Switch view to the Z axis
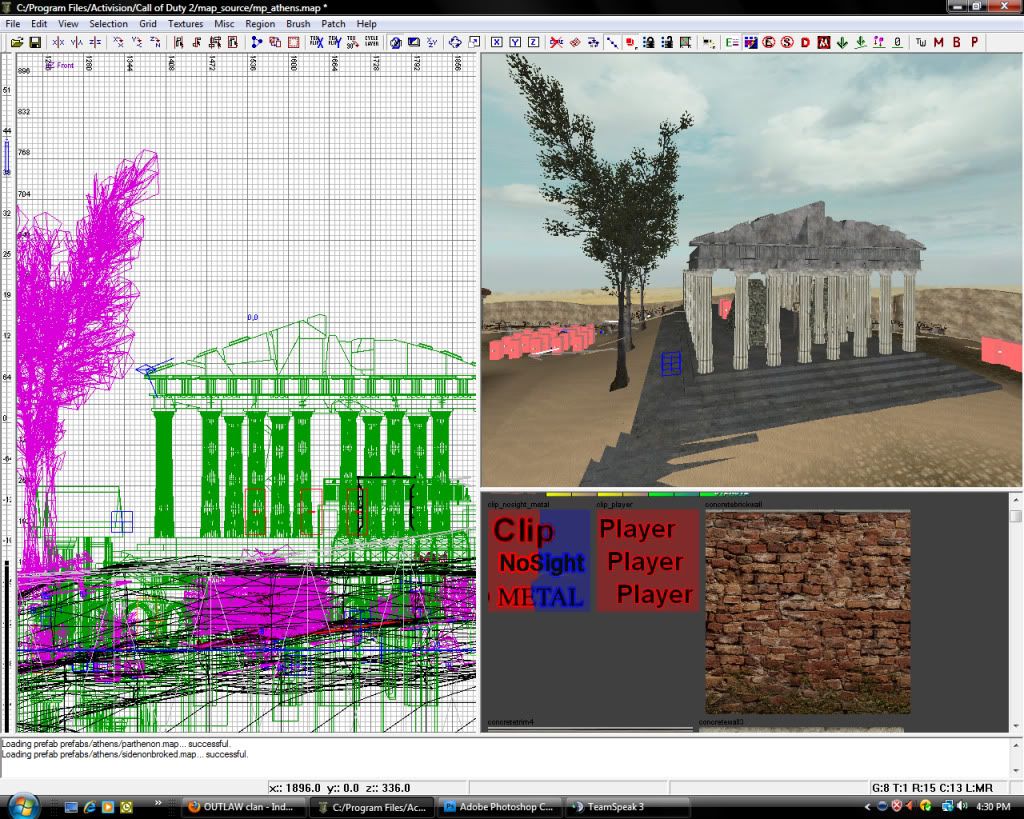This screenshot has height=819, width=1024. tap(534, 42)
